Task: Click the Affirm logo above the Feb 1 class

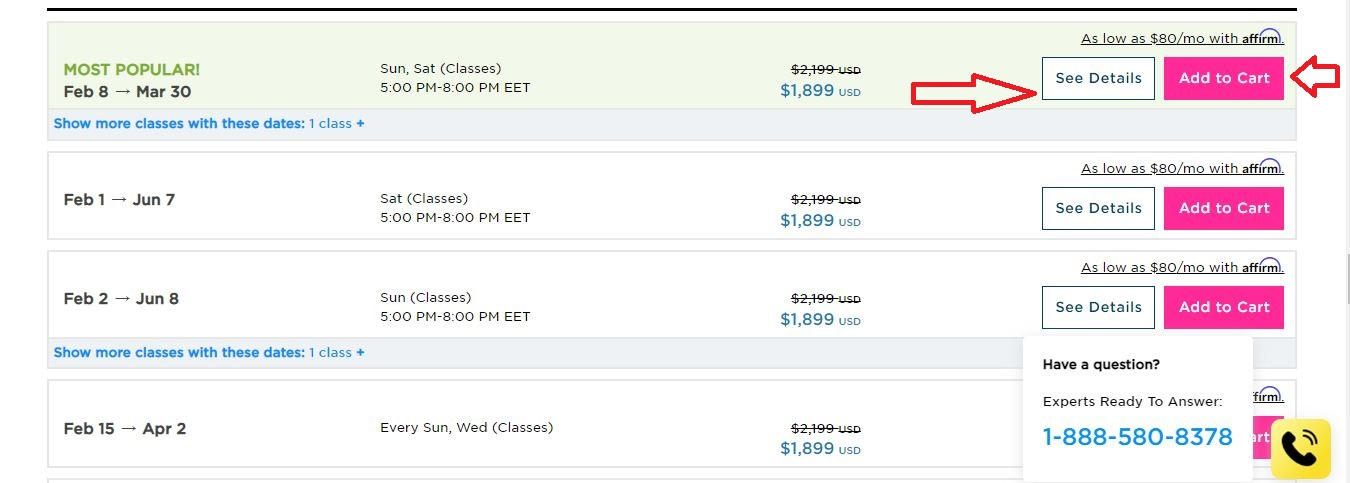Action: pos(1263,168)
